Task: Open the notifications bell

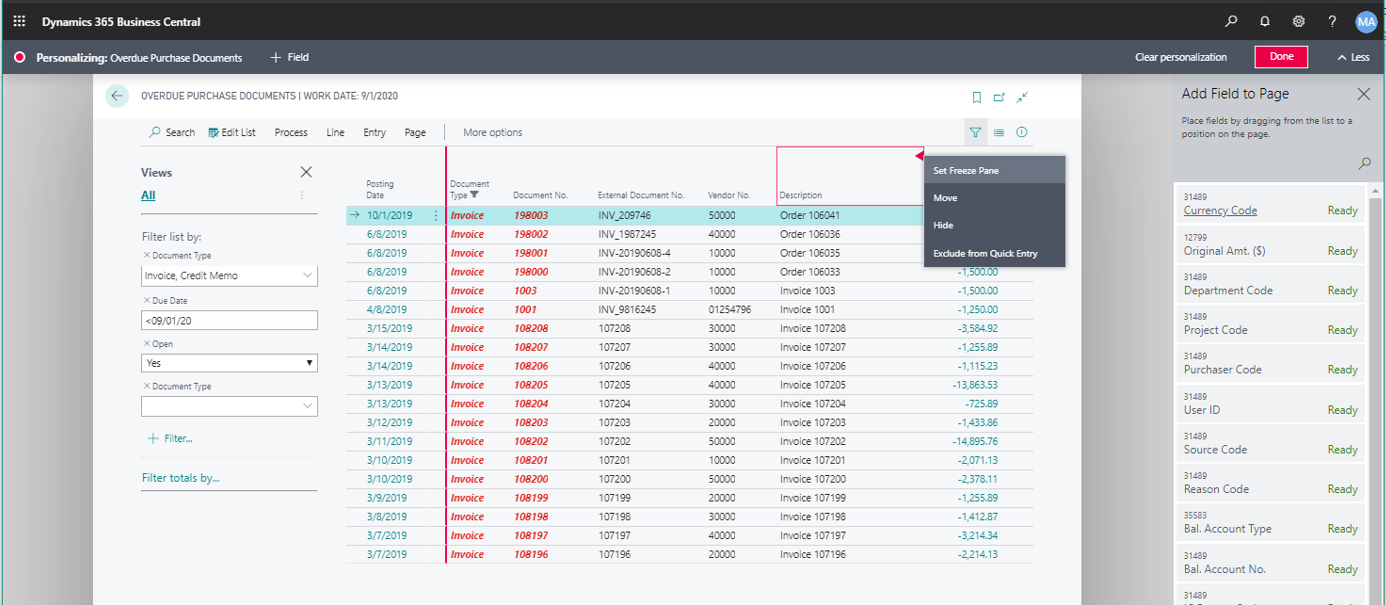Action: [1265, 21]
